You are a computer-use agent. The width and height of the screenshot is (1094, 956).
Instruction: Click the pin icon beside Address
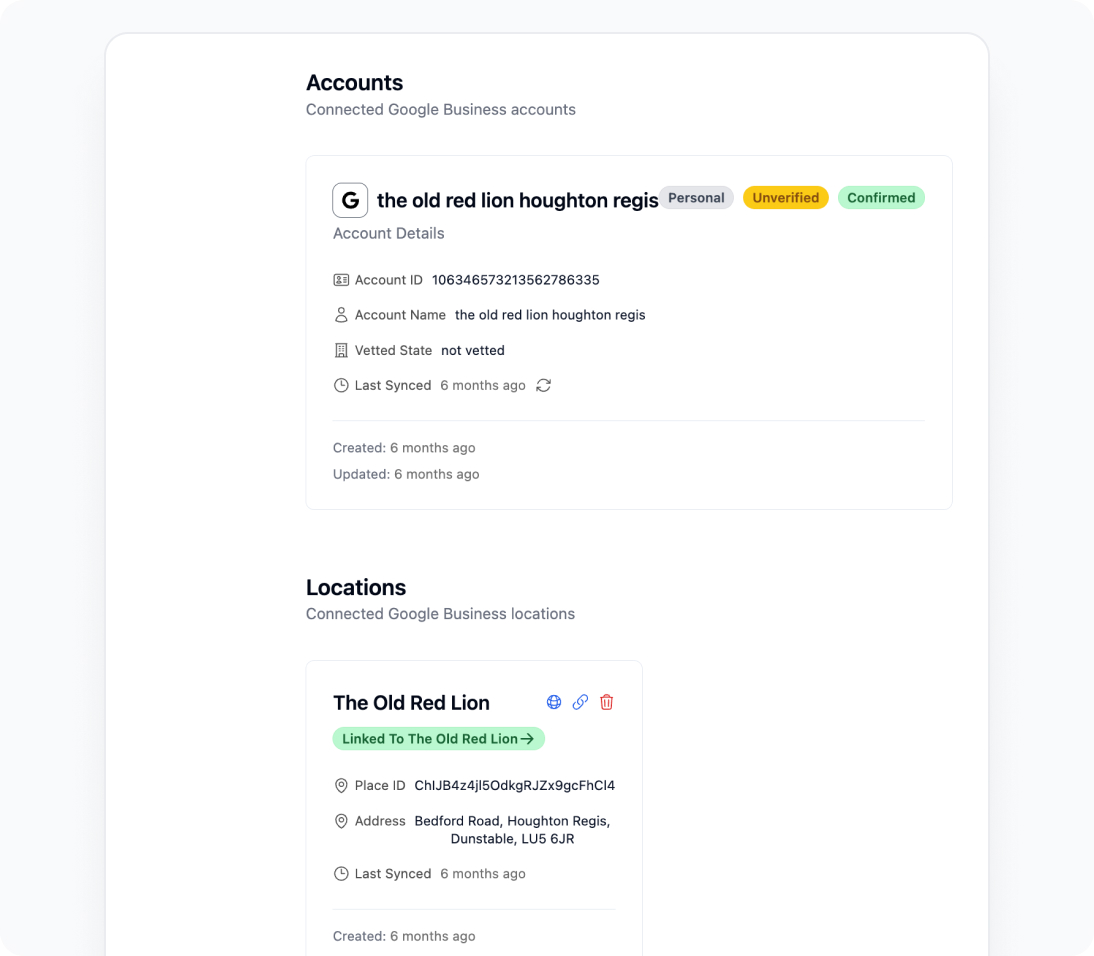point(341,821)
